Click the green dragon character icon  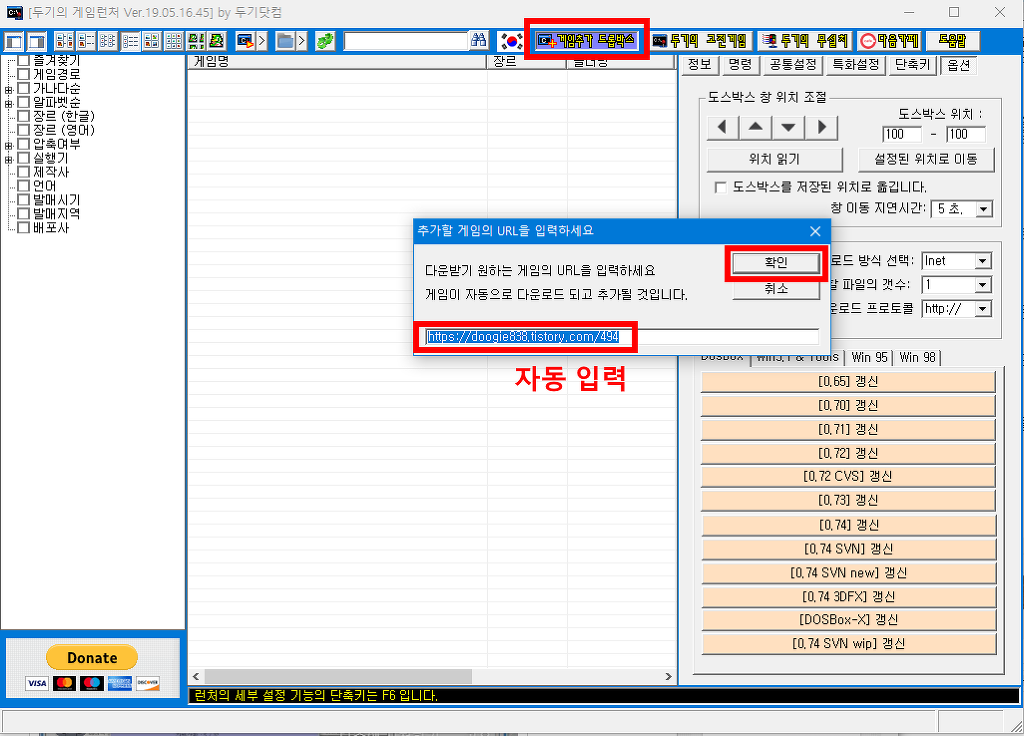pyautogui.click(x=217, y=42)
